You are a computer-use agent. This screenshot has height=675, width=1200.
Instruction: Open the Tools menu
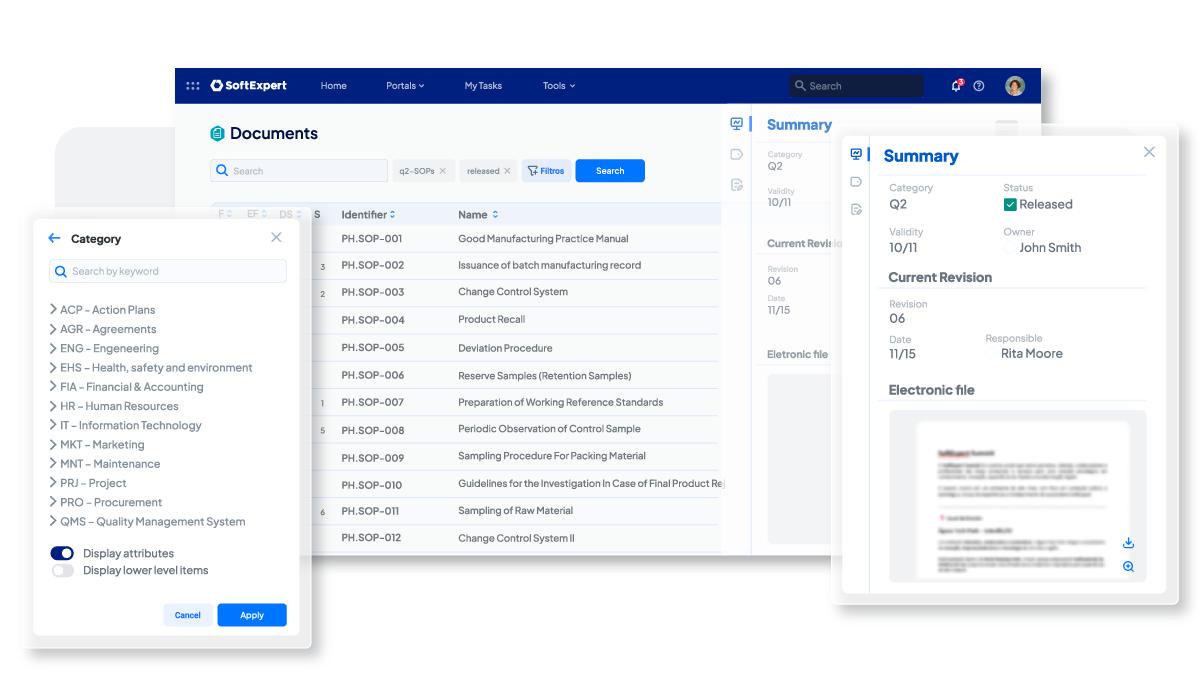click(x=556, y=85)
